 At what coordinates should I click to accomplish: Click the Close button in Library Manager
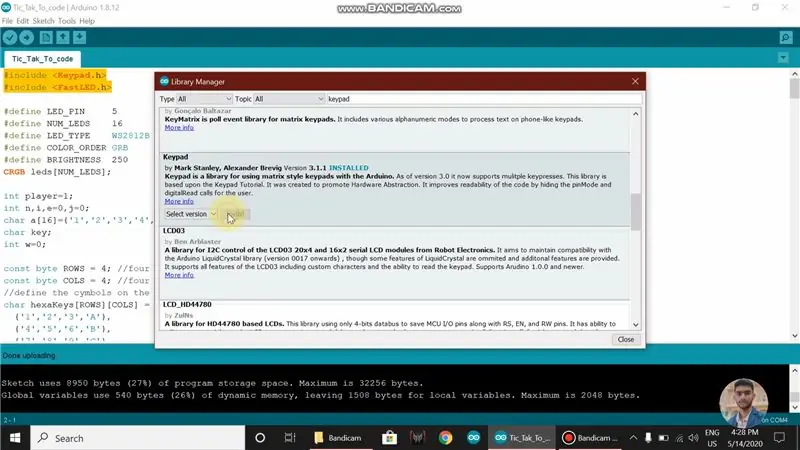tap(626, 339)
